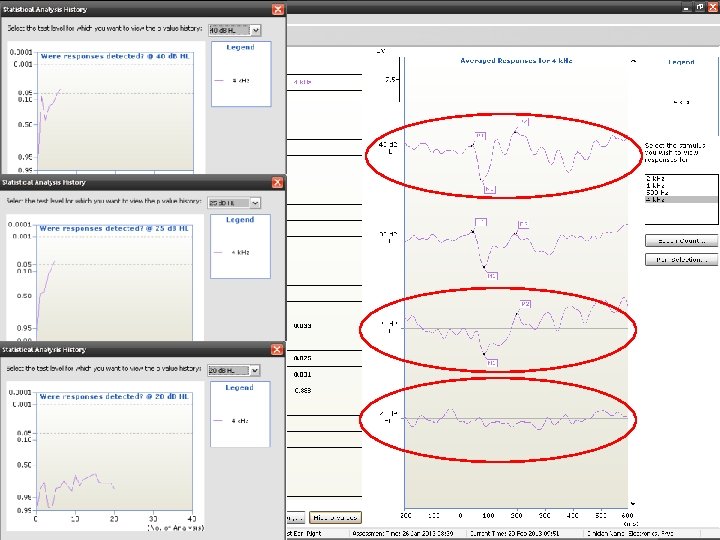The height and width of the screenshot is (540, 720).
Task: Click the Sweep Count button
Action: (x=681, y=241)
